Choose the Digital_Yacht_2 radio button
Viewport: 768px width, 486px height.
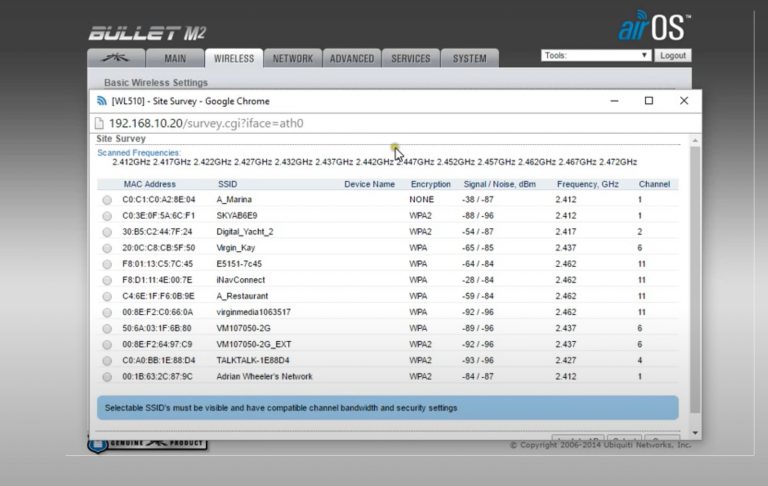(x=107, y=232)
